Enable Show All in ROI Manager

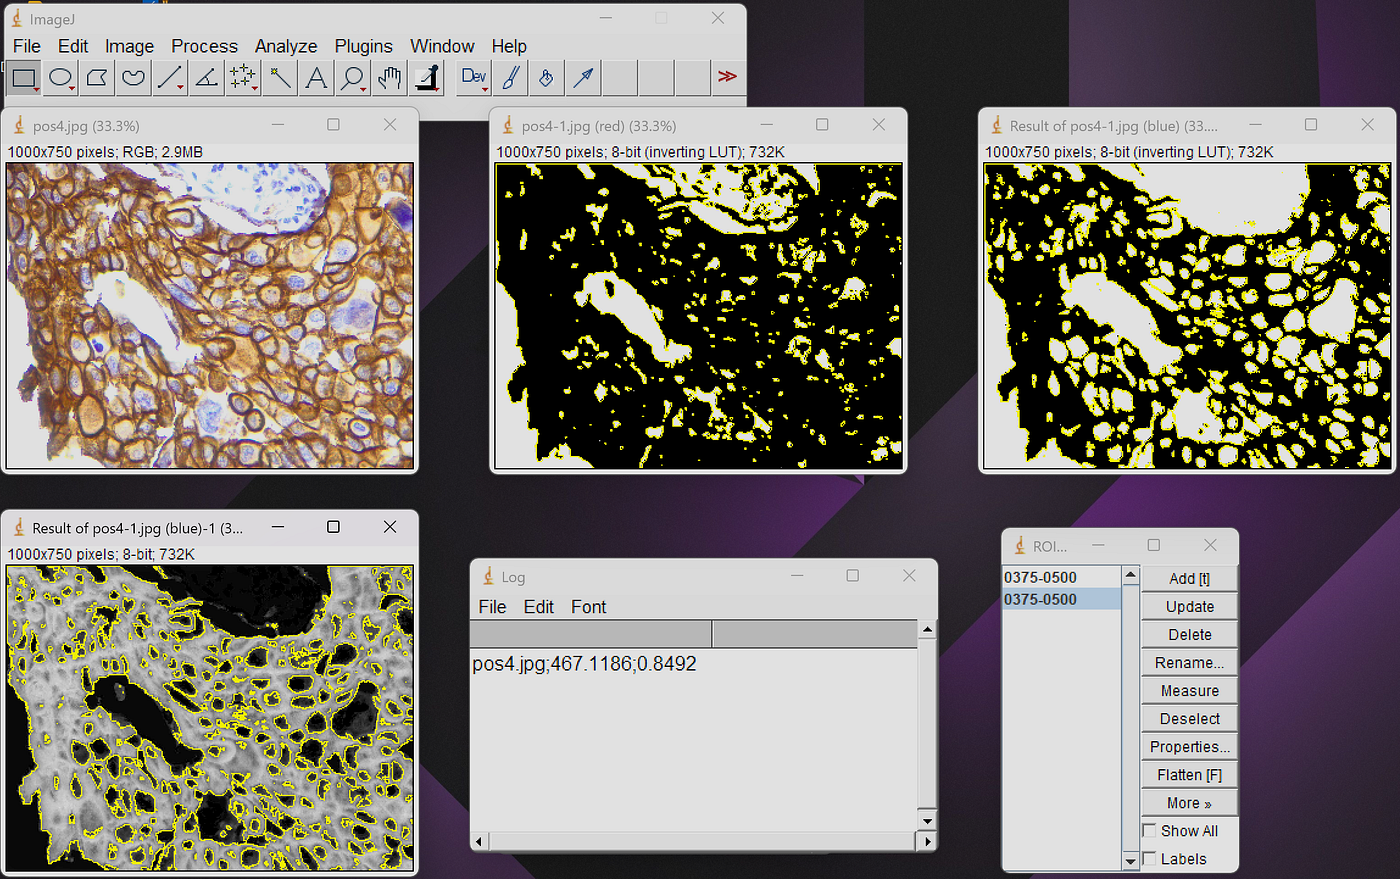[x=1148, y=831]
